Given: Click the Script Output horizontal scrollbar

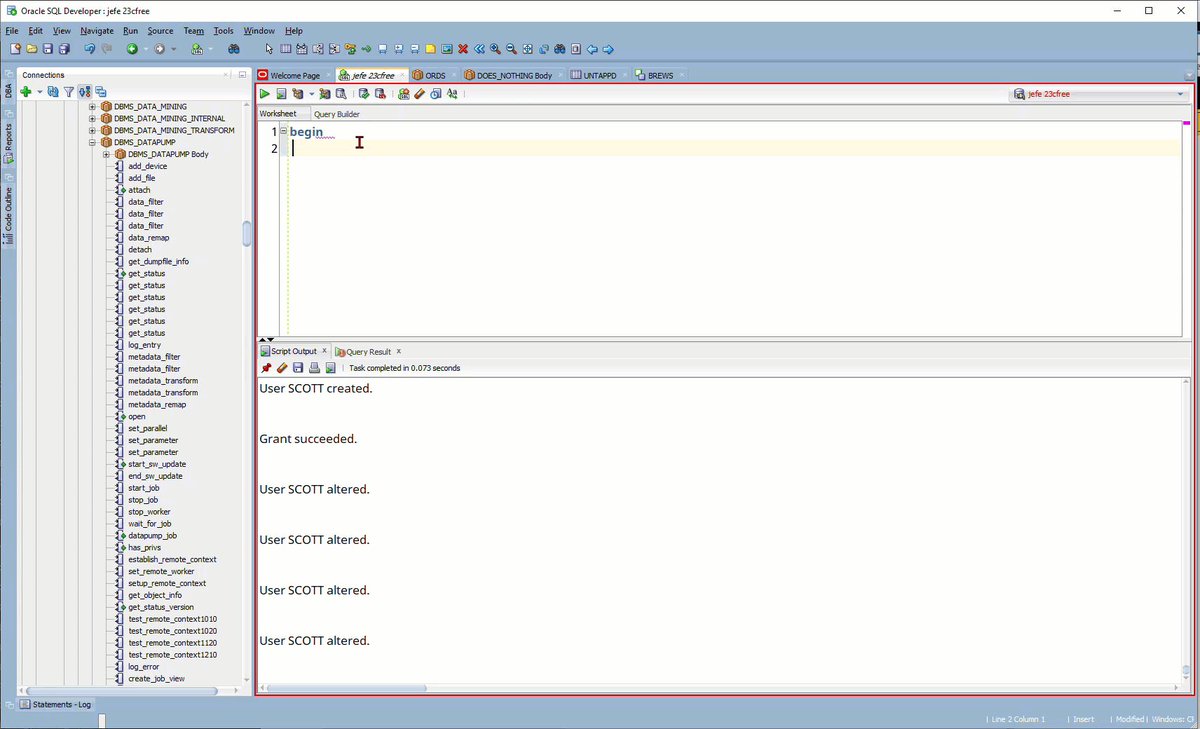Looking at the screenshot, I should tap(347, 688).
